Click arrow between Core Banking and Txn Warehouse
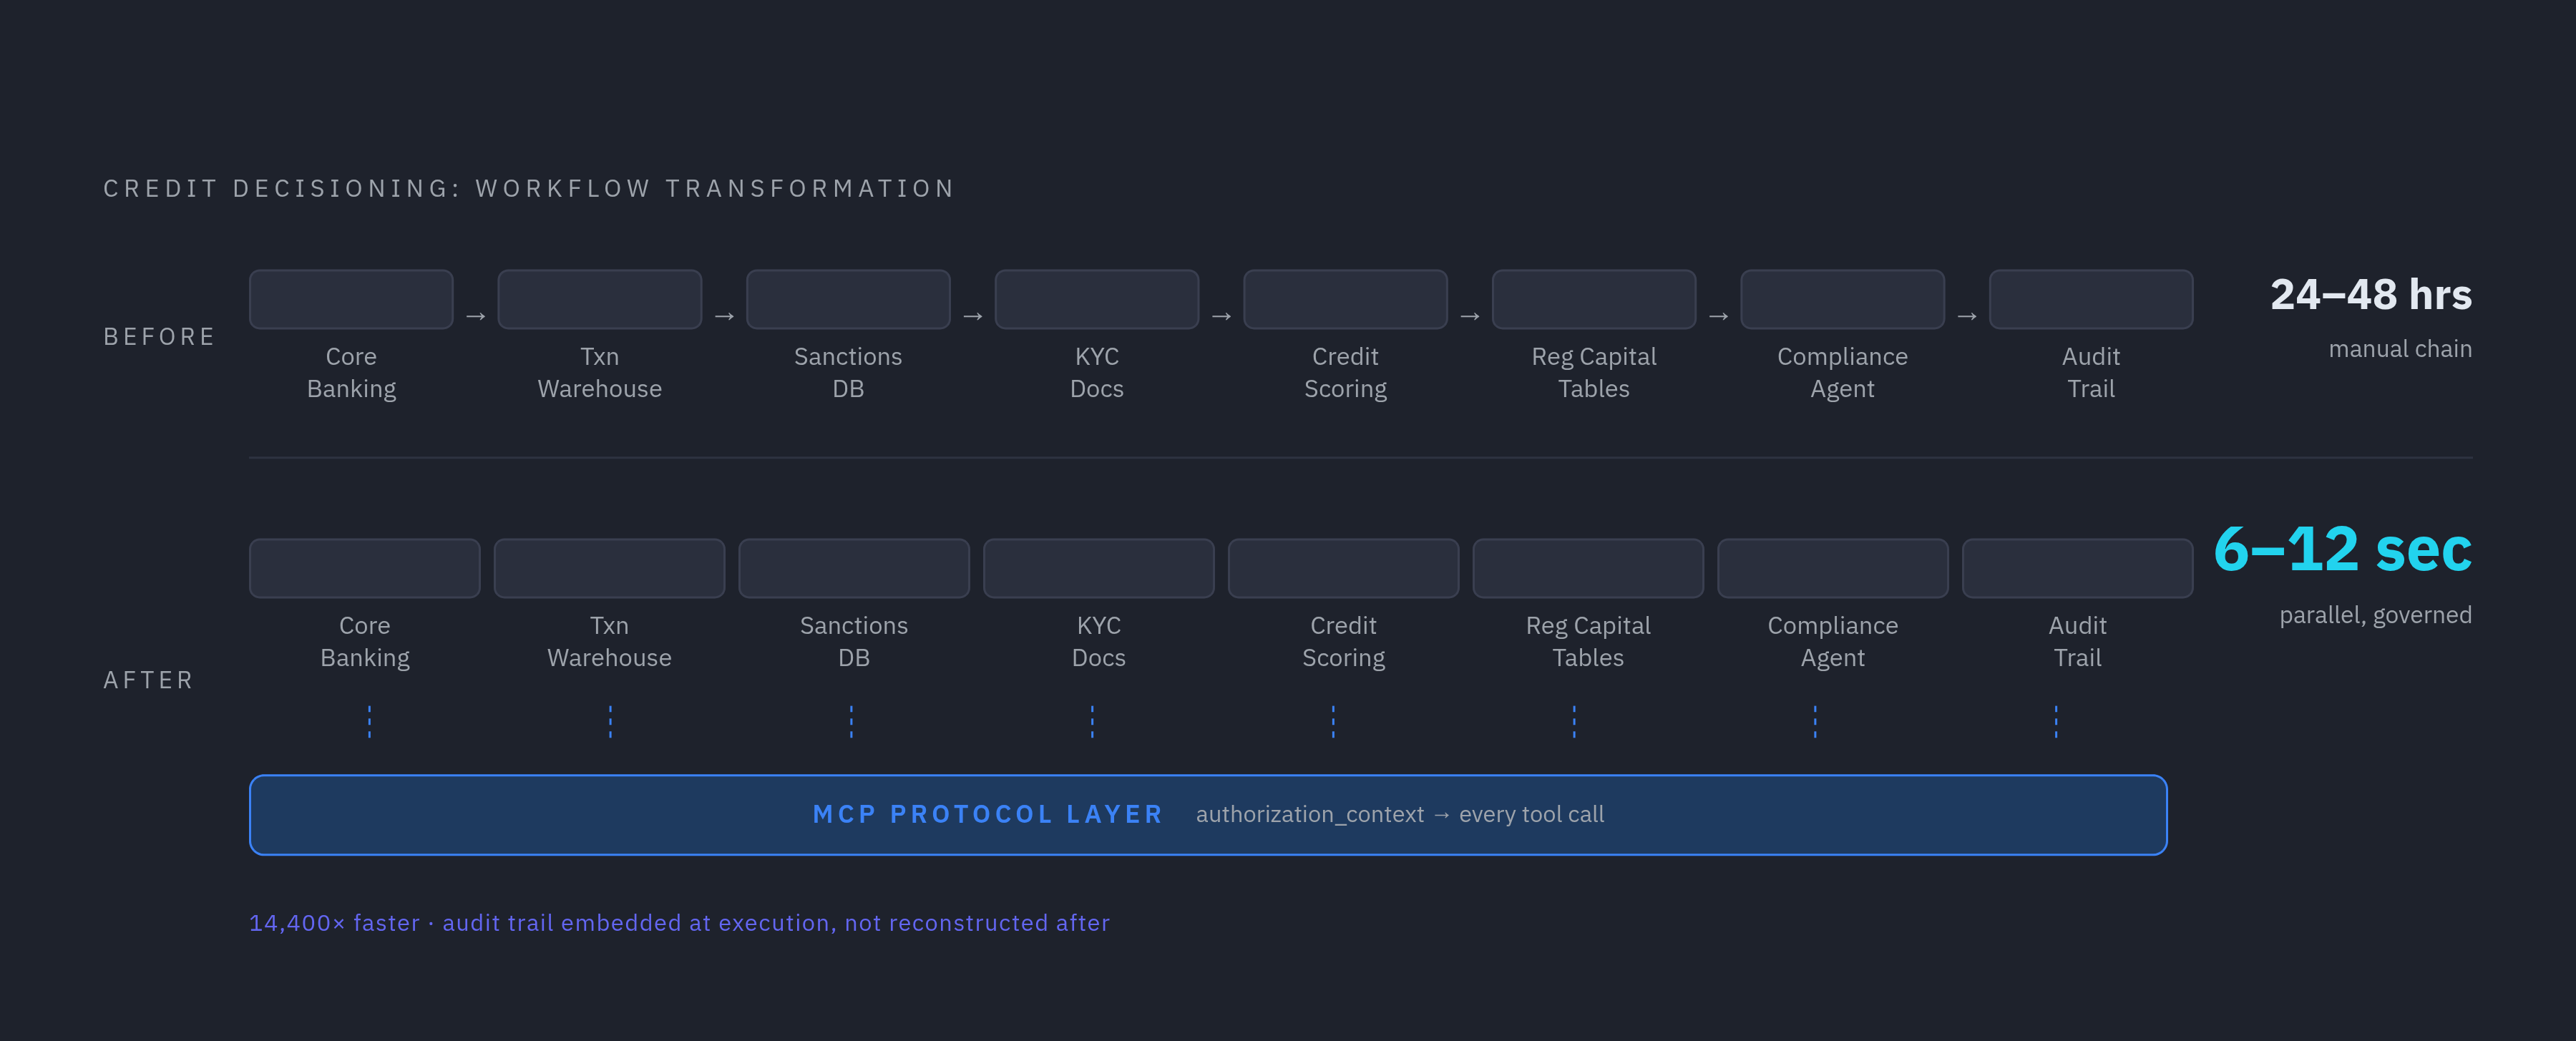Screen dimensions: 2576x1041 (x=476, y=316)
